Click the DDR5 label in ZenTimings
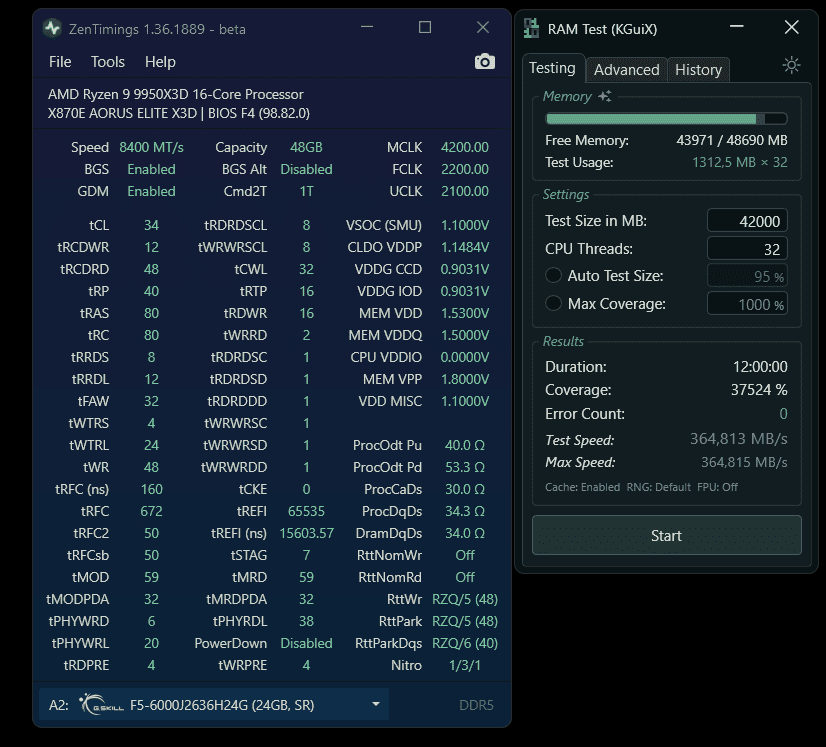826x747 pixels. [476, 705]
